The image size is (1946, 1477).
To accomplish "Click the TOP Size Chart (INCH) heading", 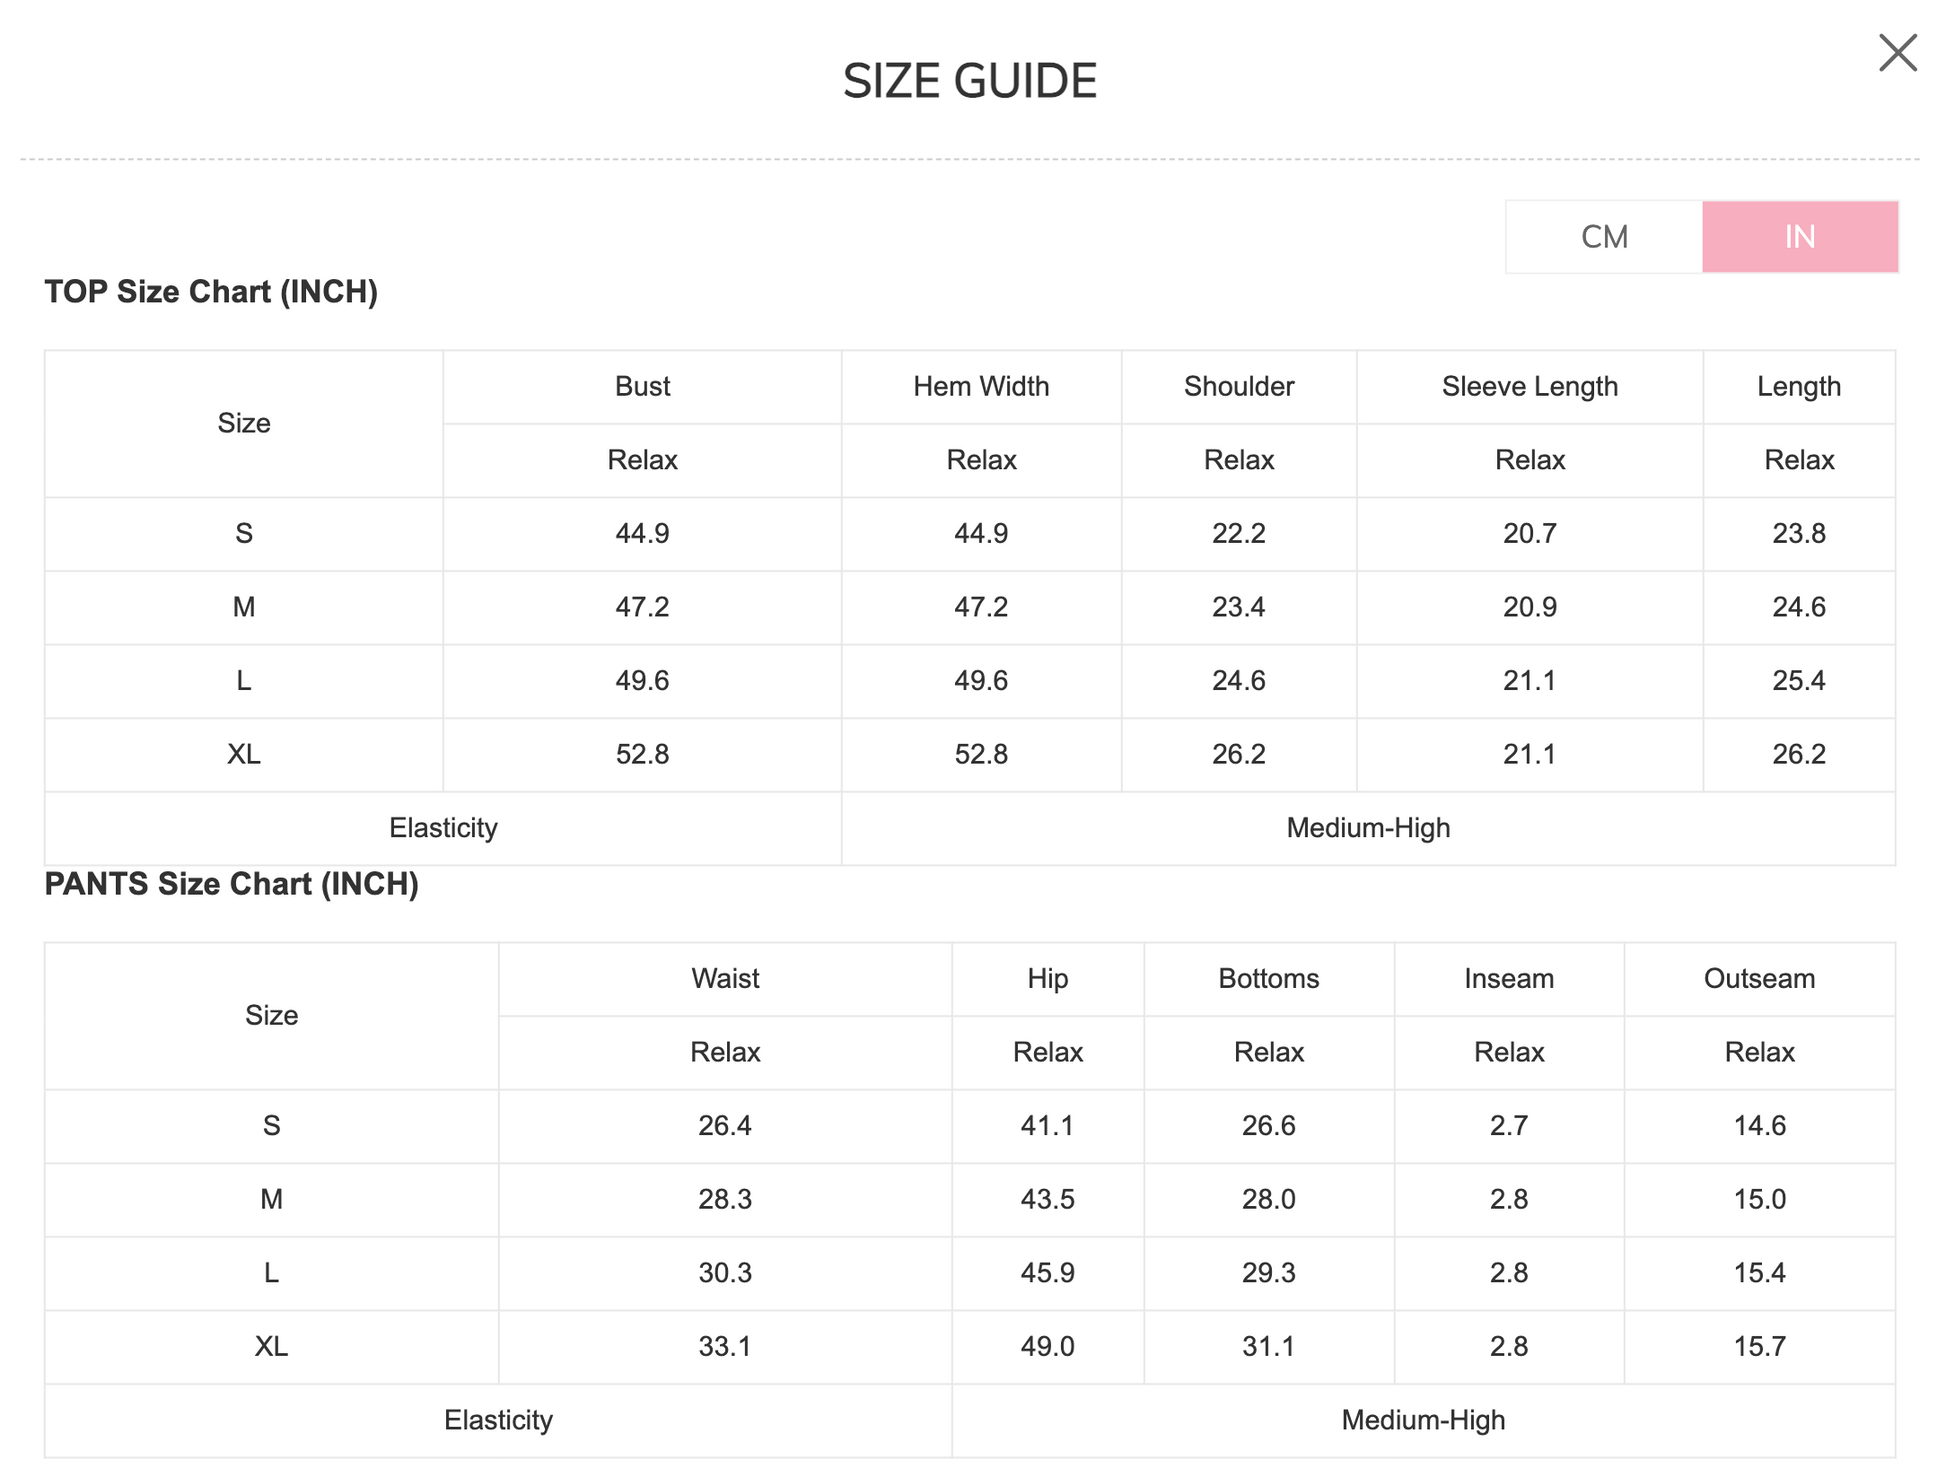I will 211,292.
